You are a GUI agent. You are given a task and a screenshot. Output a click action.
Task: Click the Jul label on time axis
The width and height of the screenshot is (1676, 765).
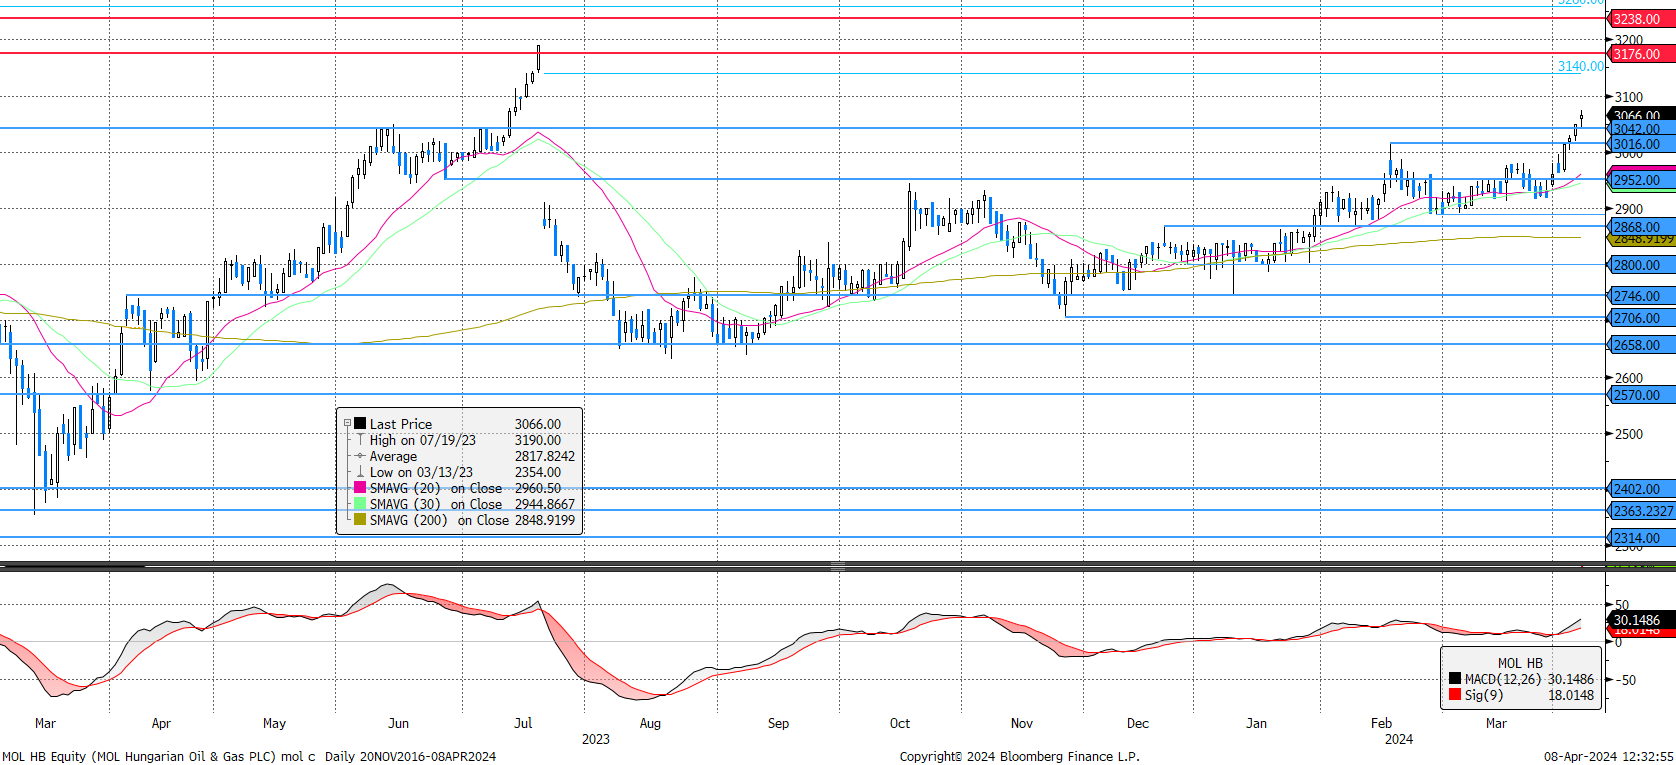(523, 723)
